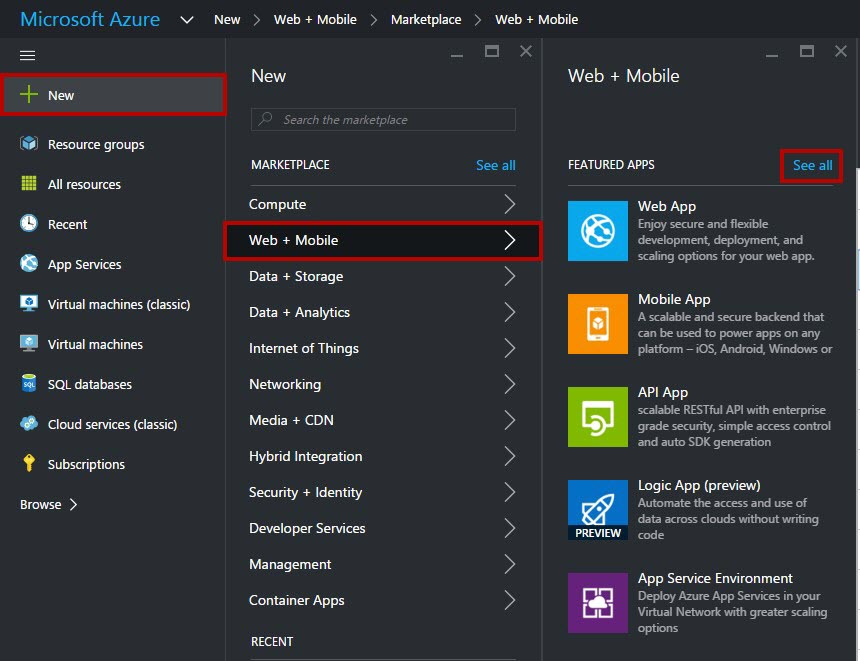Open Mobile App title
Viewport: 860px width, 661px height.
pyautogui.click(x=674, y=299)
